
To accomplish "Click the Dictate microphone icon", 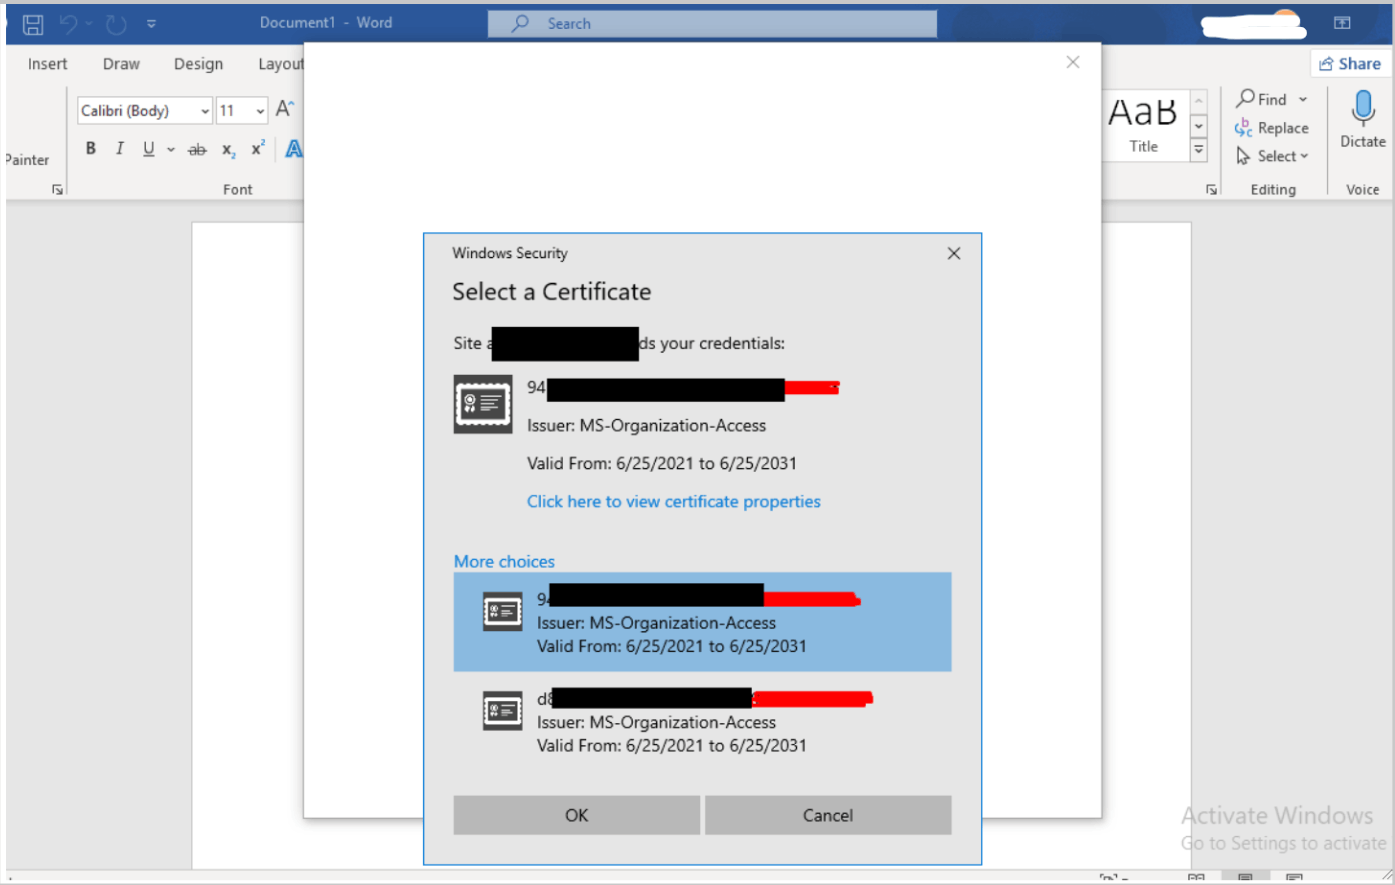I will pos(1363,107).
